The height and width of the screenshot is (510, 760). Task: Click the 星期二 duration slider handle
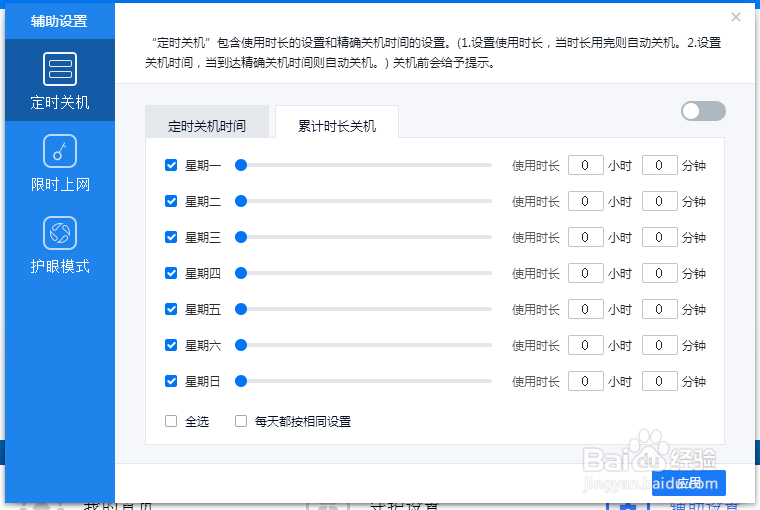point(241,201)
